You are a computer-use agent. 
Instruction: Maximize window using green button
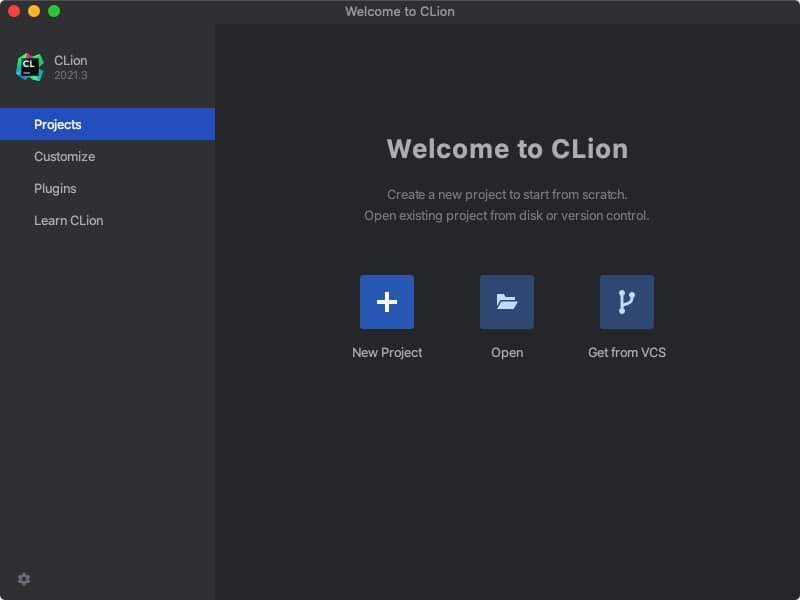54,11
